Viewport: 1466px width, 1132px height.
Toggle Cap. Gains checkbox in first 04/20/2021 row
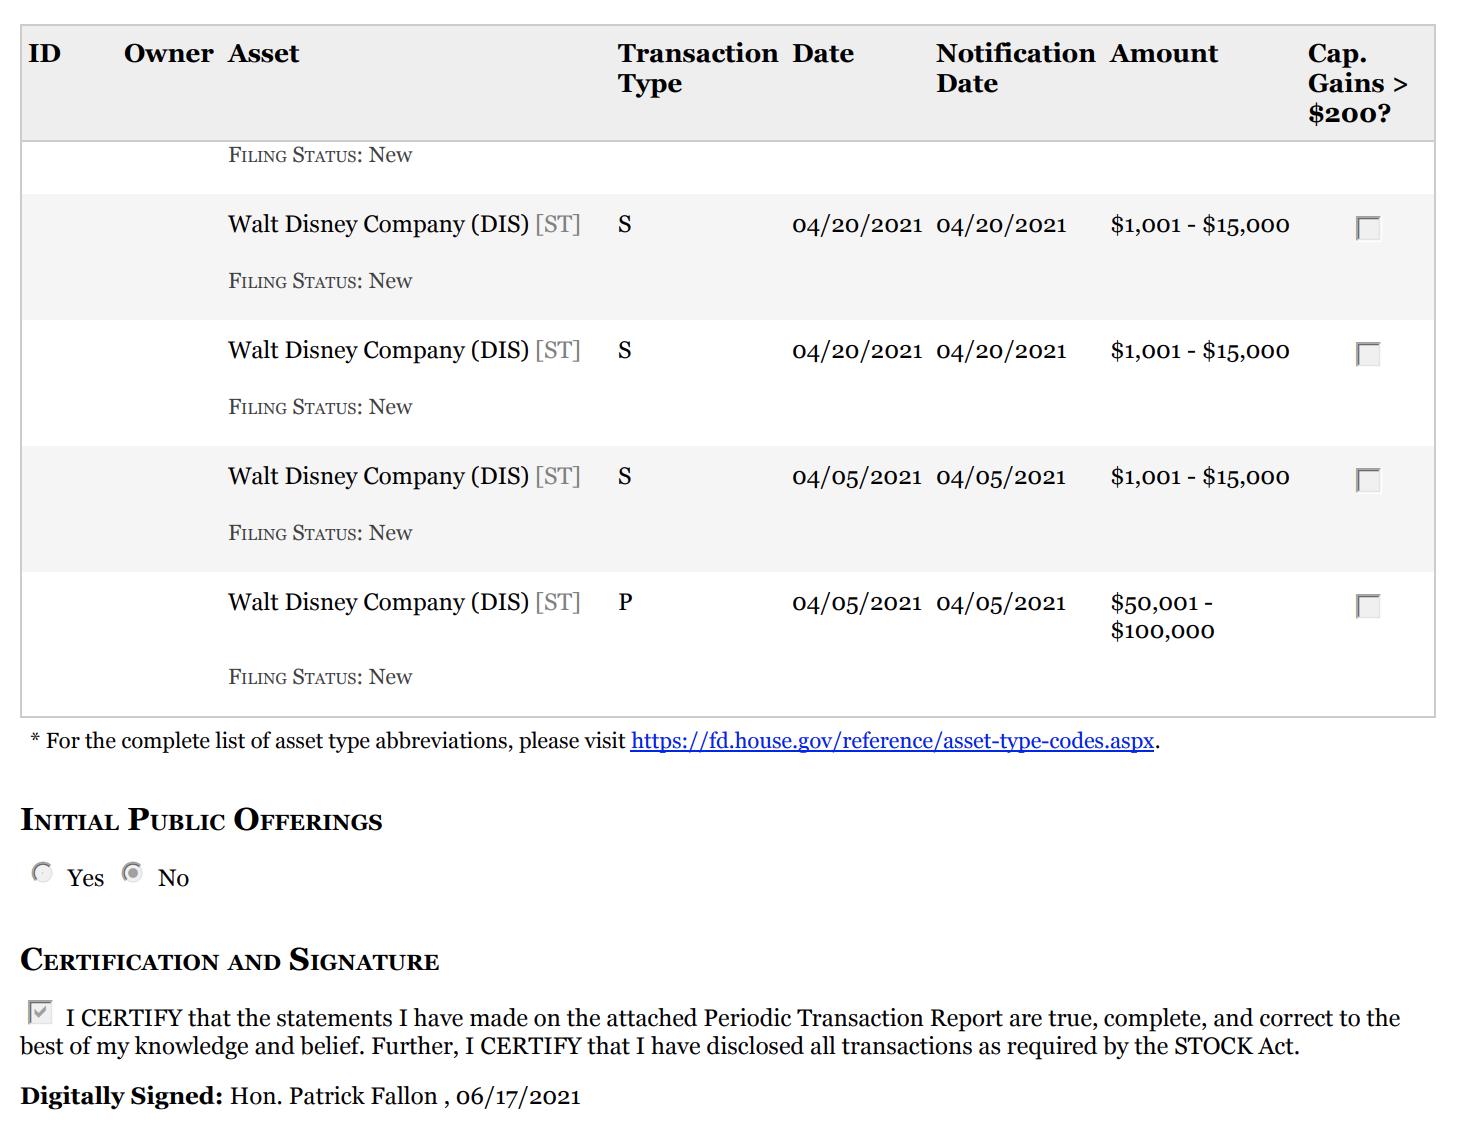click(x=1367, y=228)
